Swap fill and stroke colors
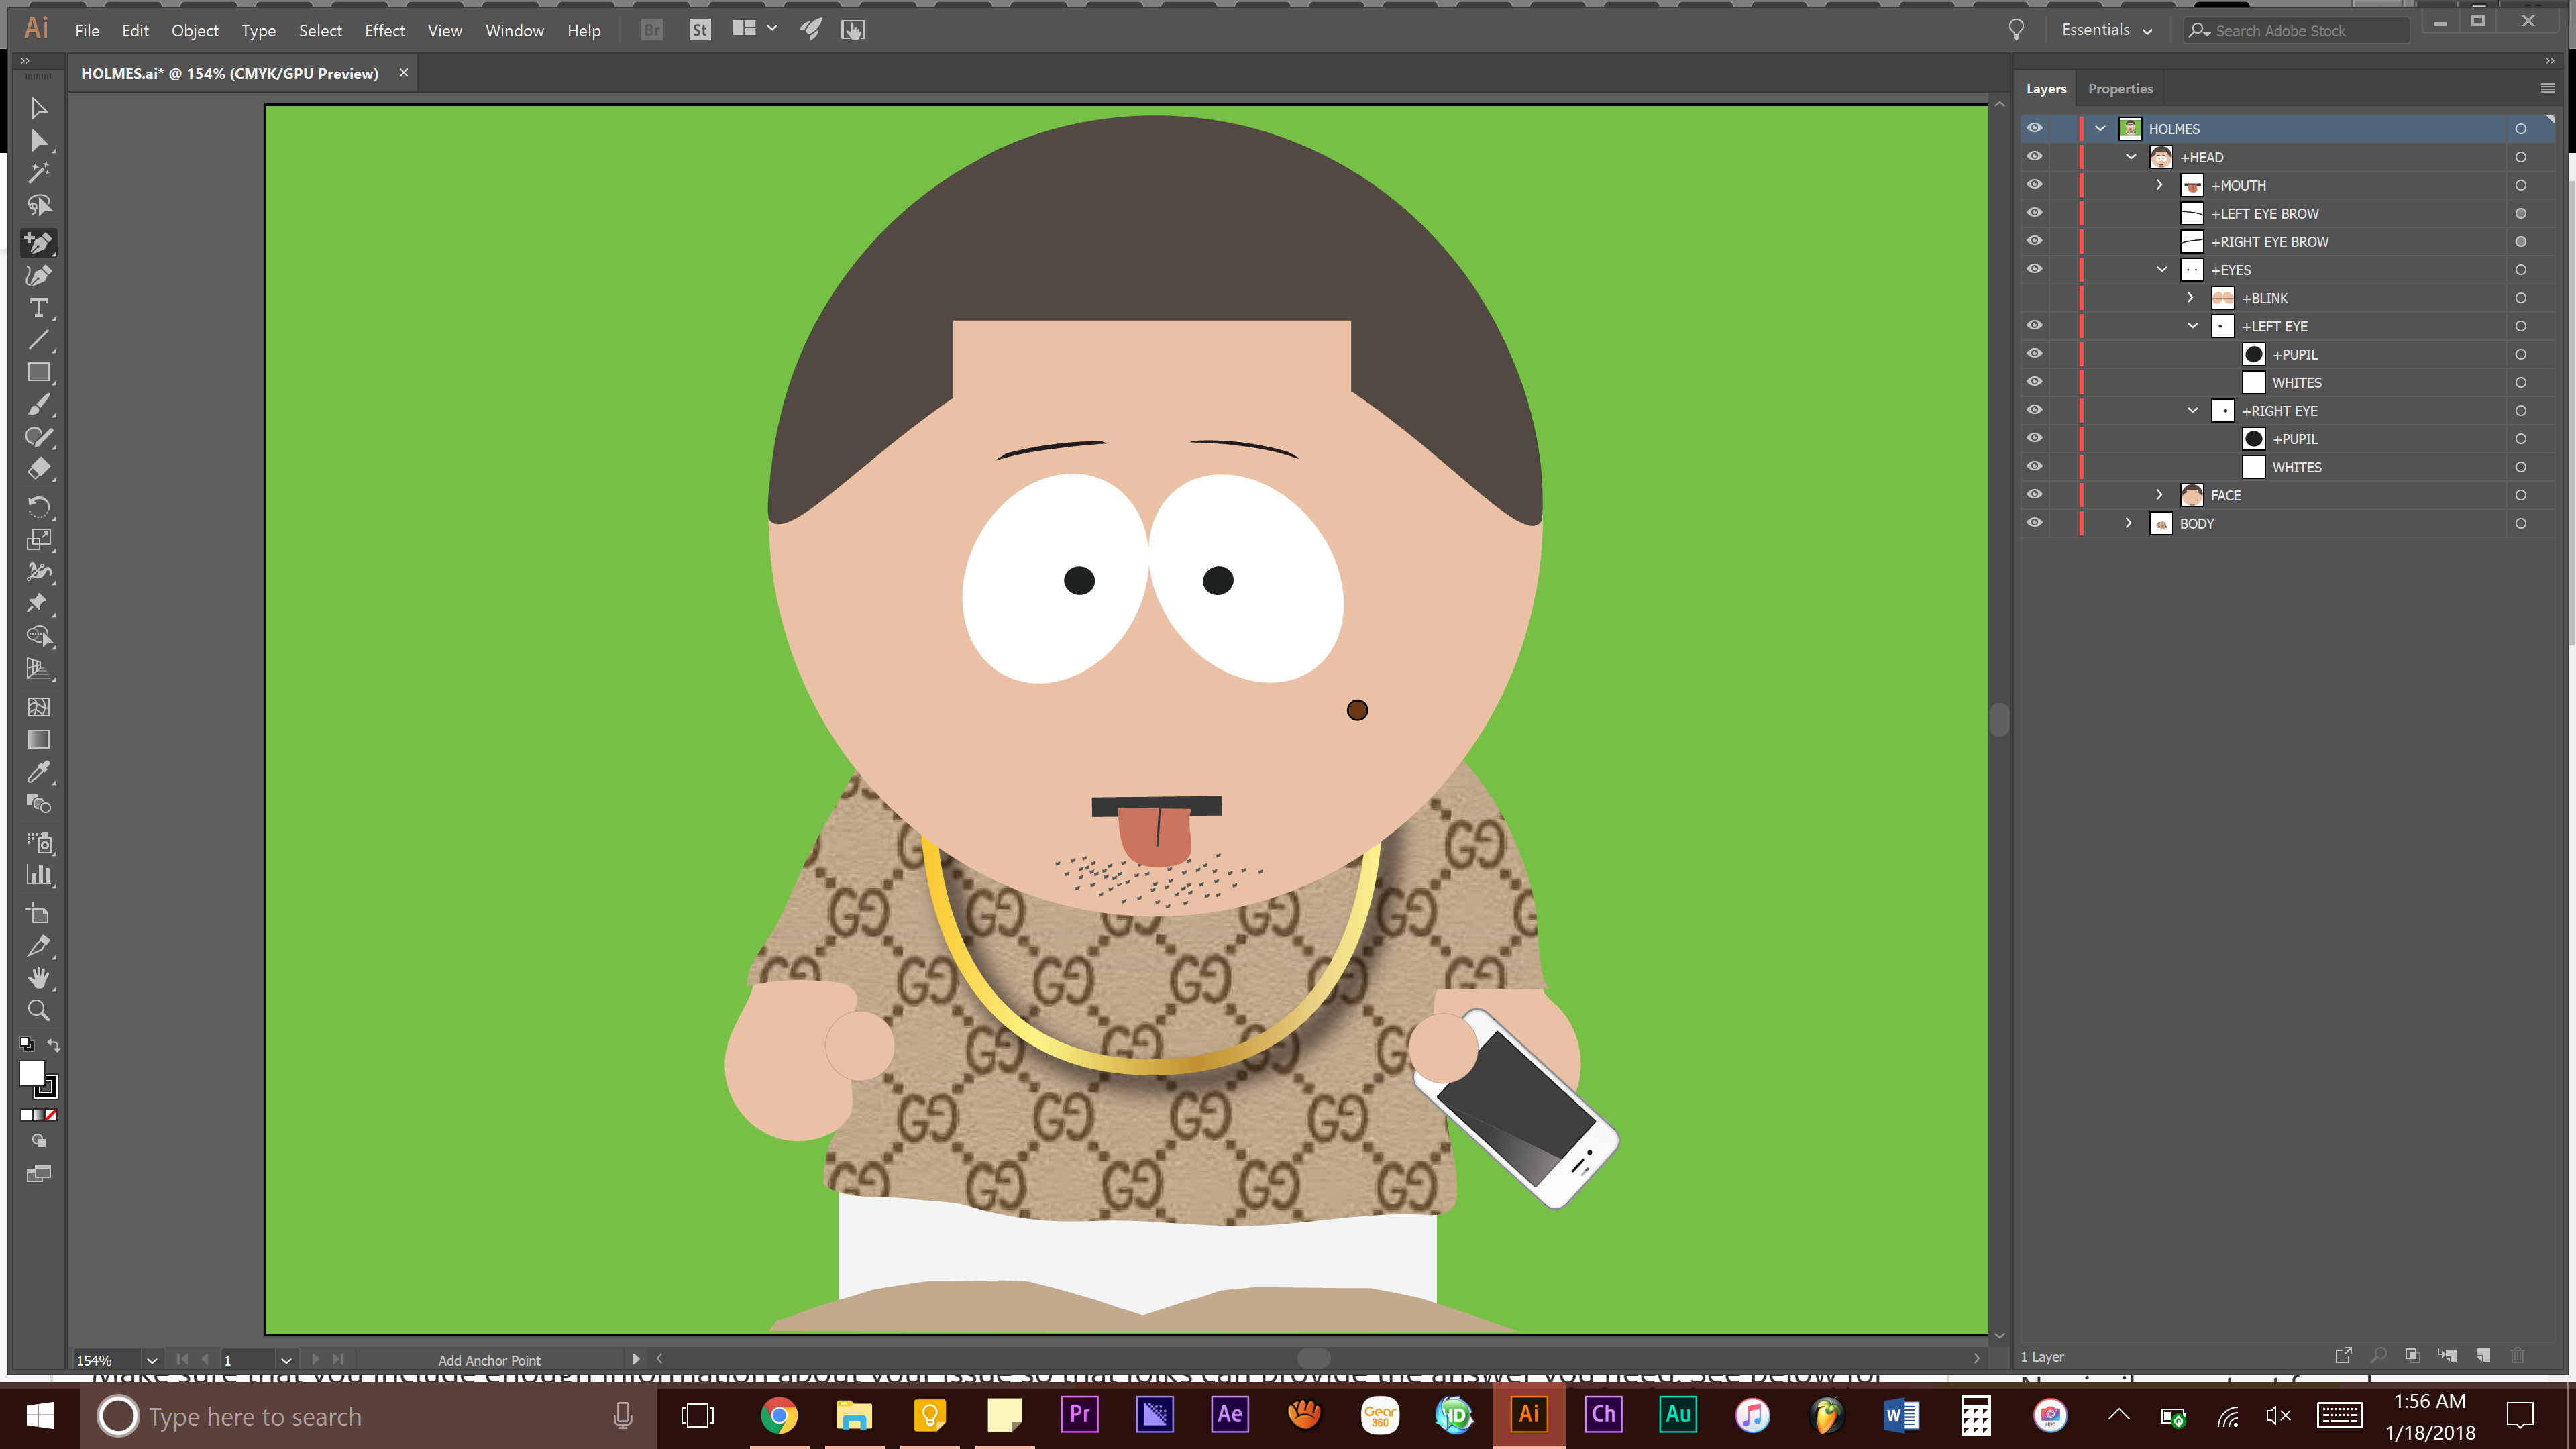 [54, 1045]
